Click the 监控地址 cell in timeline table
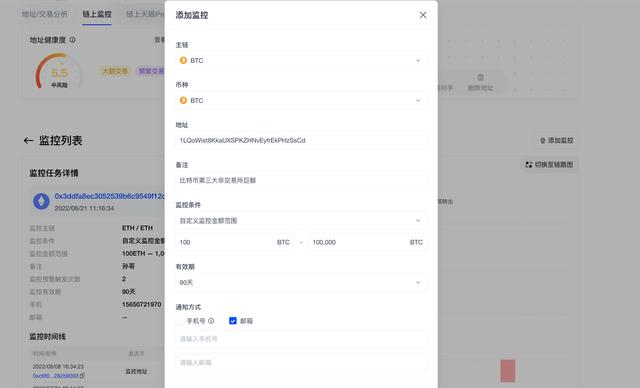This screenshot has height=388, width=640. 136,372
